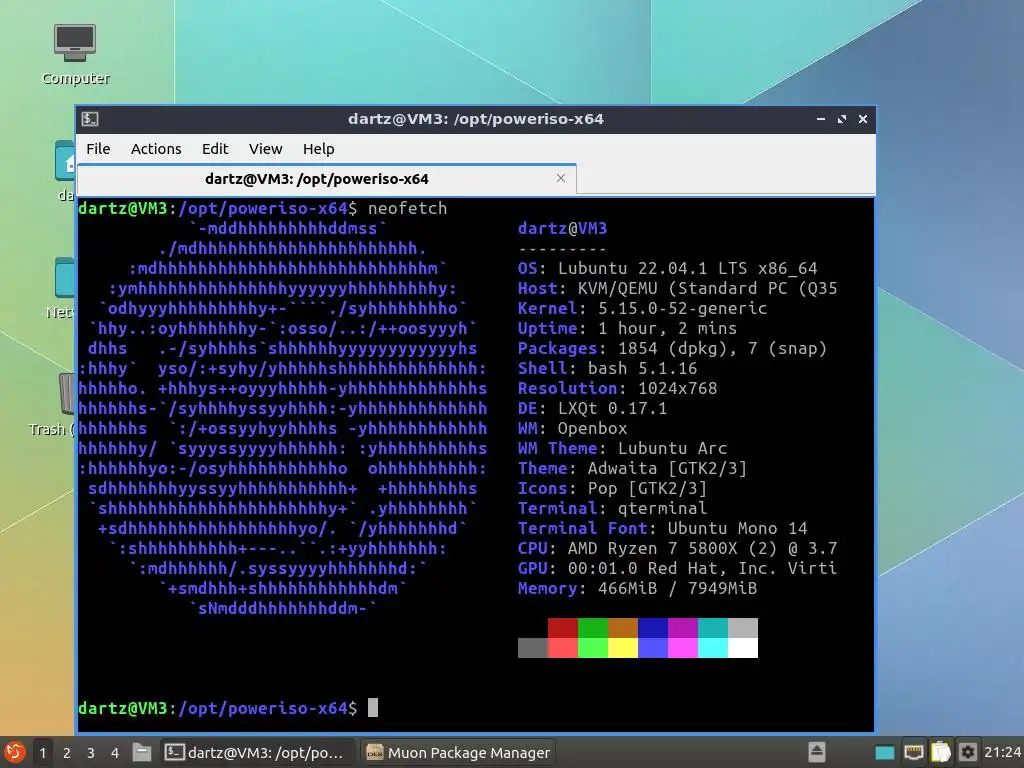Click the DE 'LXQt 0.17.1' value
1024x768 pixels.
coord(612,409)
